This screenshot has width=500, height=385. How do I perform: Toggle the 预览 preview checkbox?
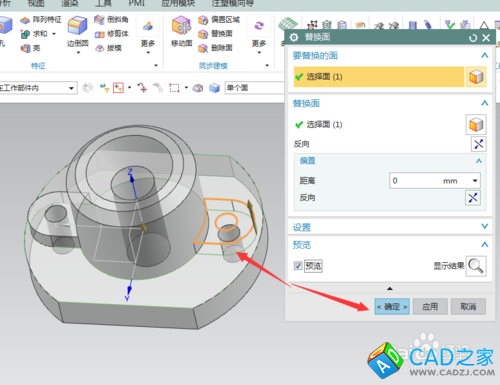298,266
